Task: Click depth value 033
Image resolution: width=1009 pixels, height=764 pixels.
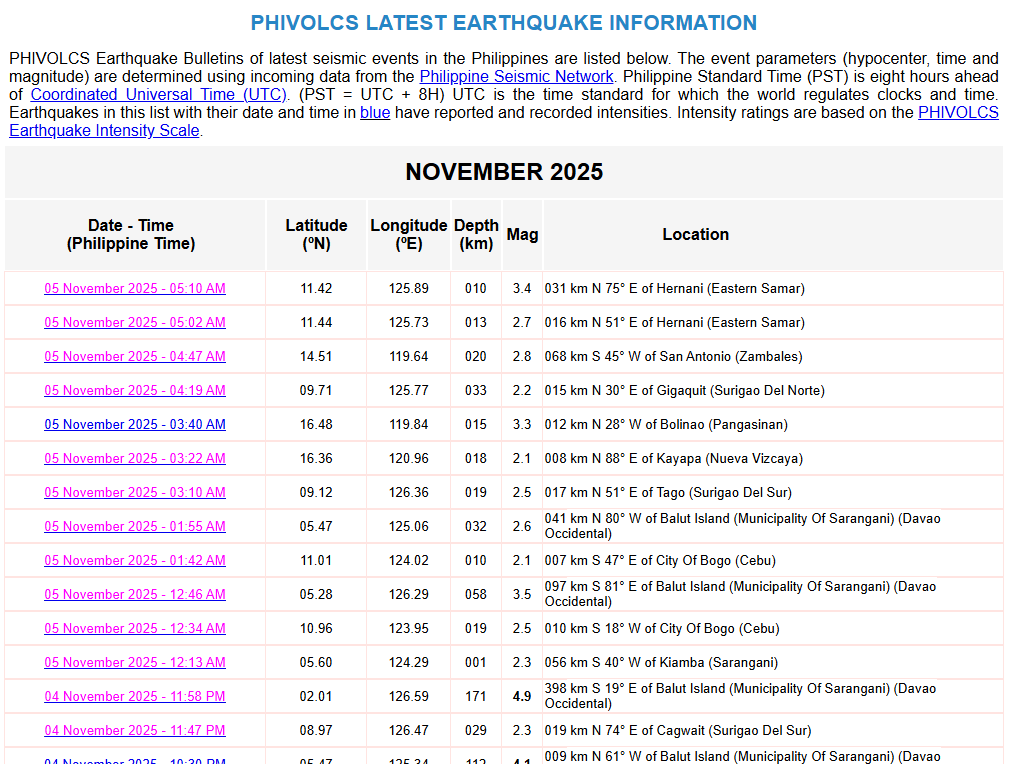Action: coord(476,391)
